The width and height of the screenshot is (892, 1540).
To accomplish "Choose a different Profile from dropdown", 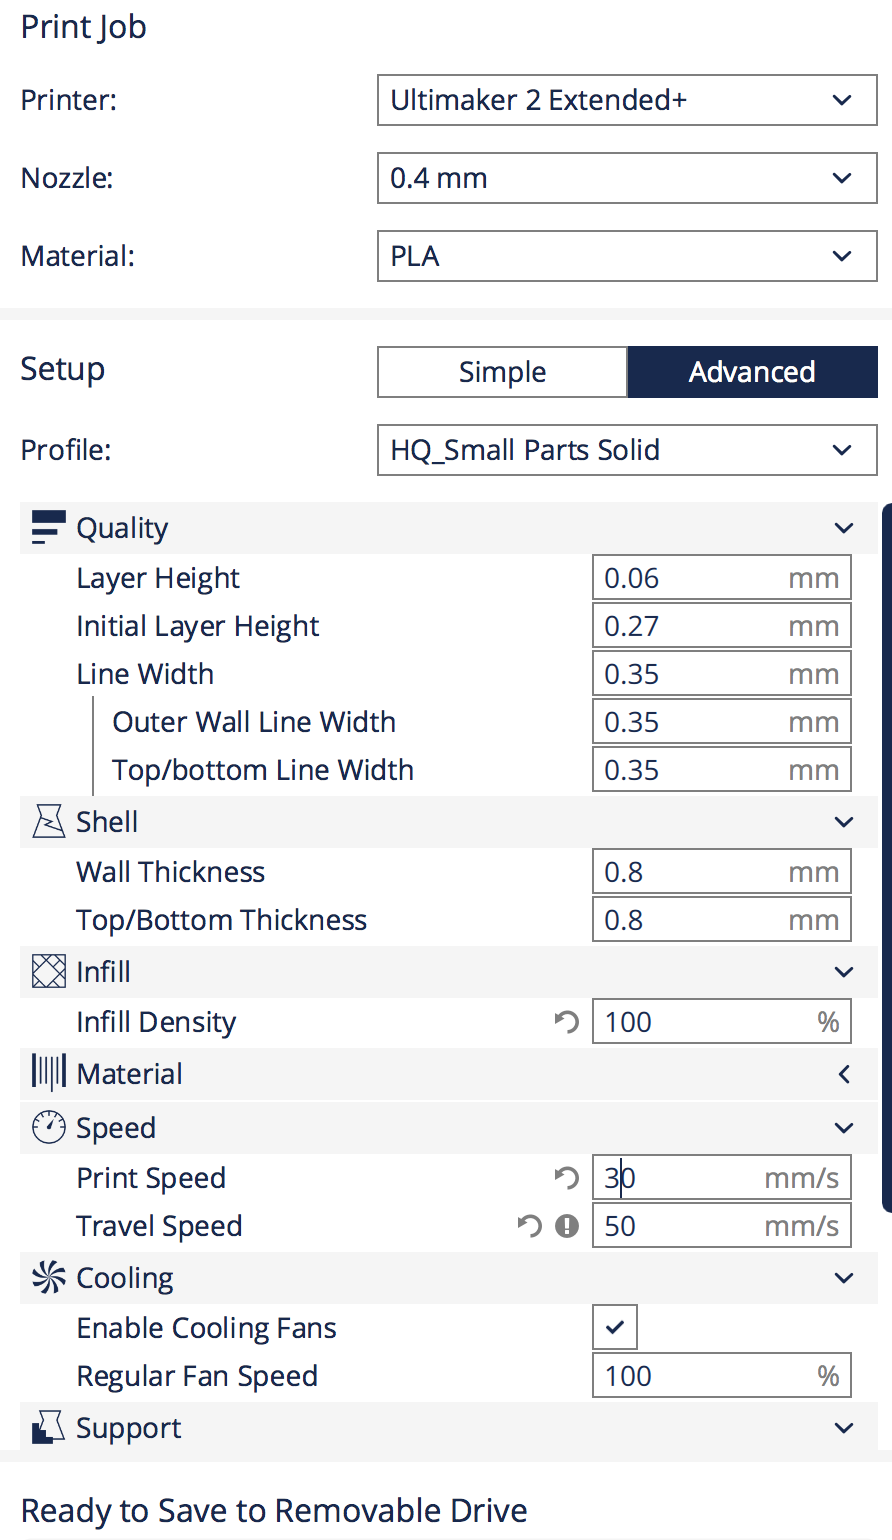I will tap(627, 450).
